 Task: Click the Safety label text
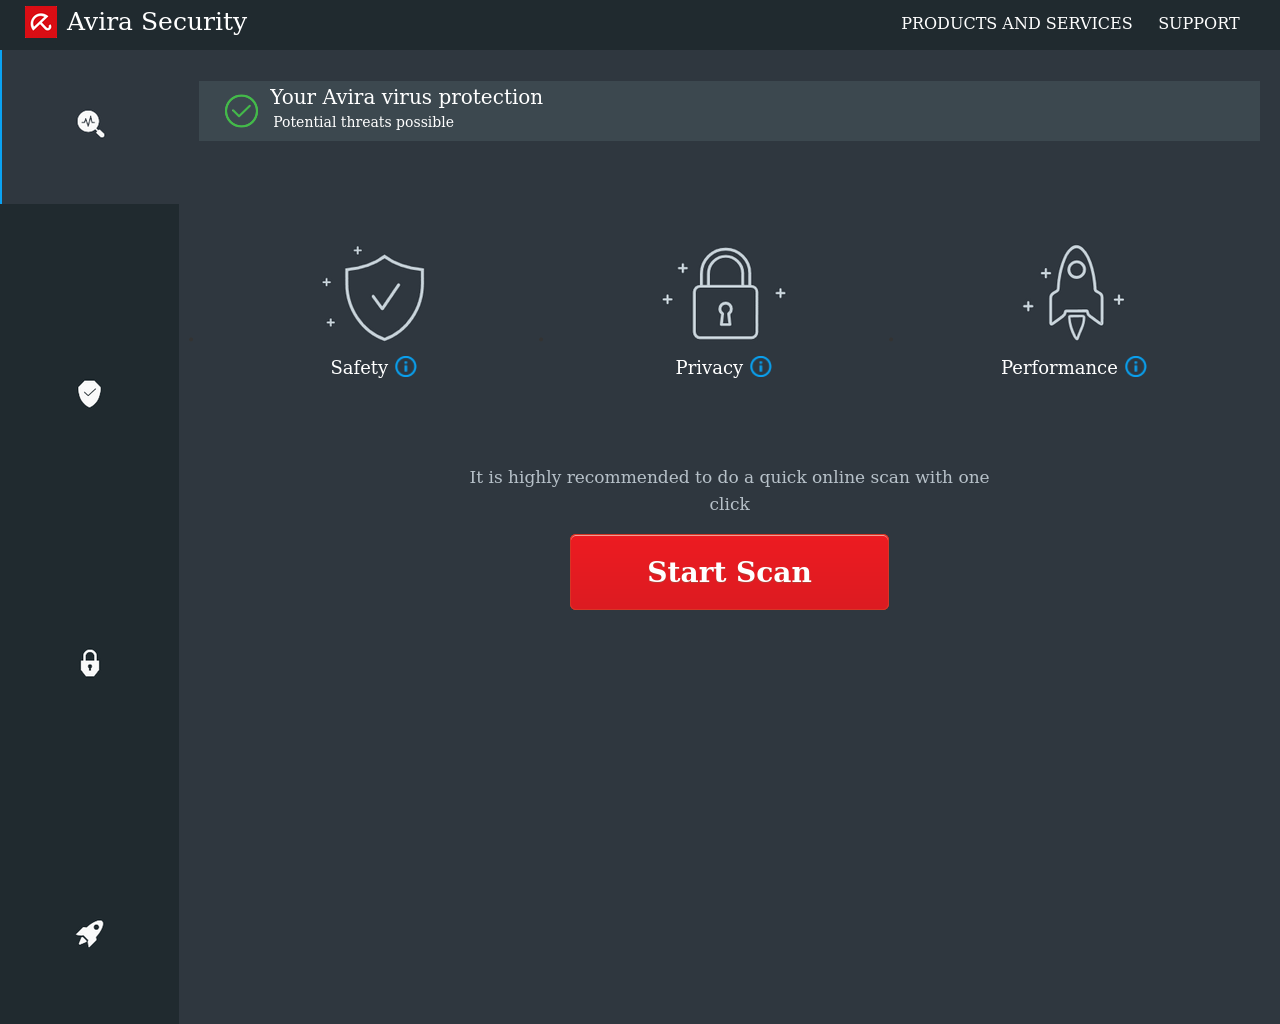[359, 367]
